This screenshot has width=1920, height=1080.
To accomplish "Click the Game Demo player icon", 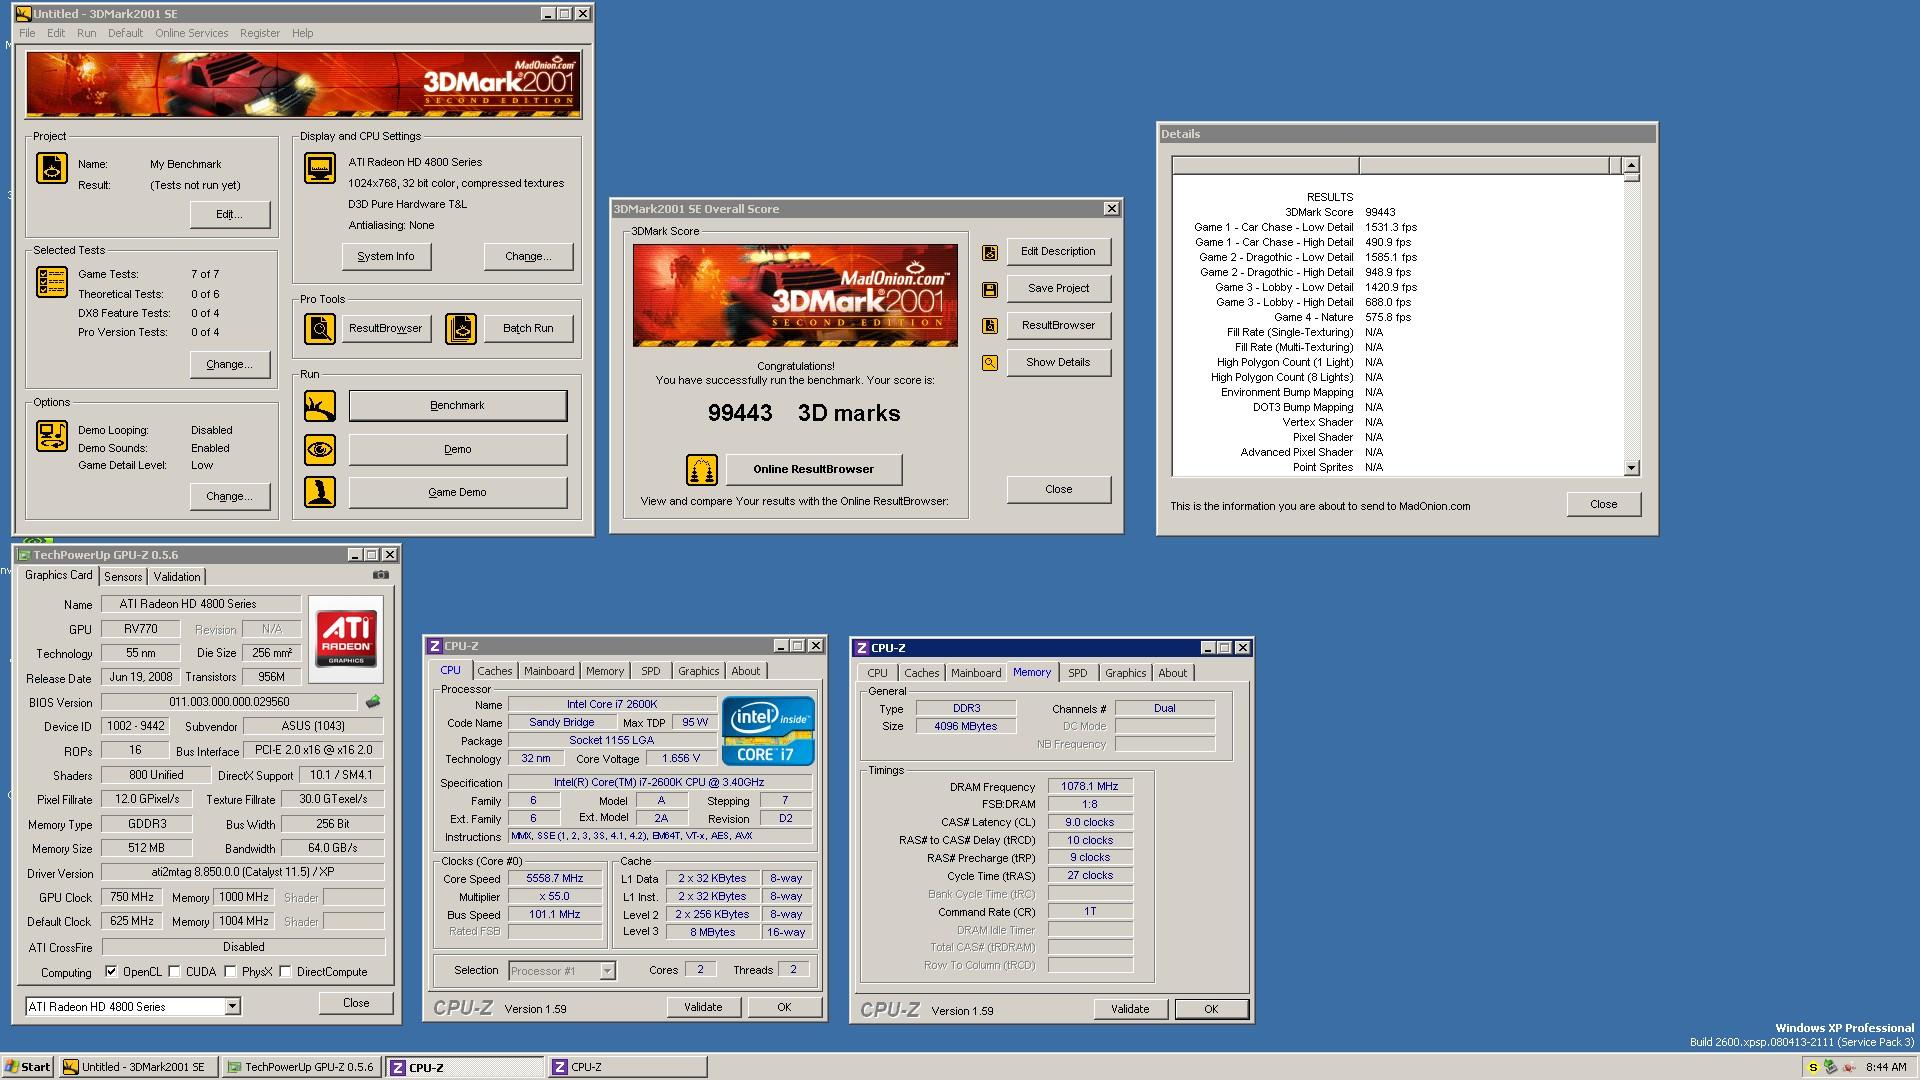I will pyautogui.click(x=320, y=492).
